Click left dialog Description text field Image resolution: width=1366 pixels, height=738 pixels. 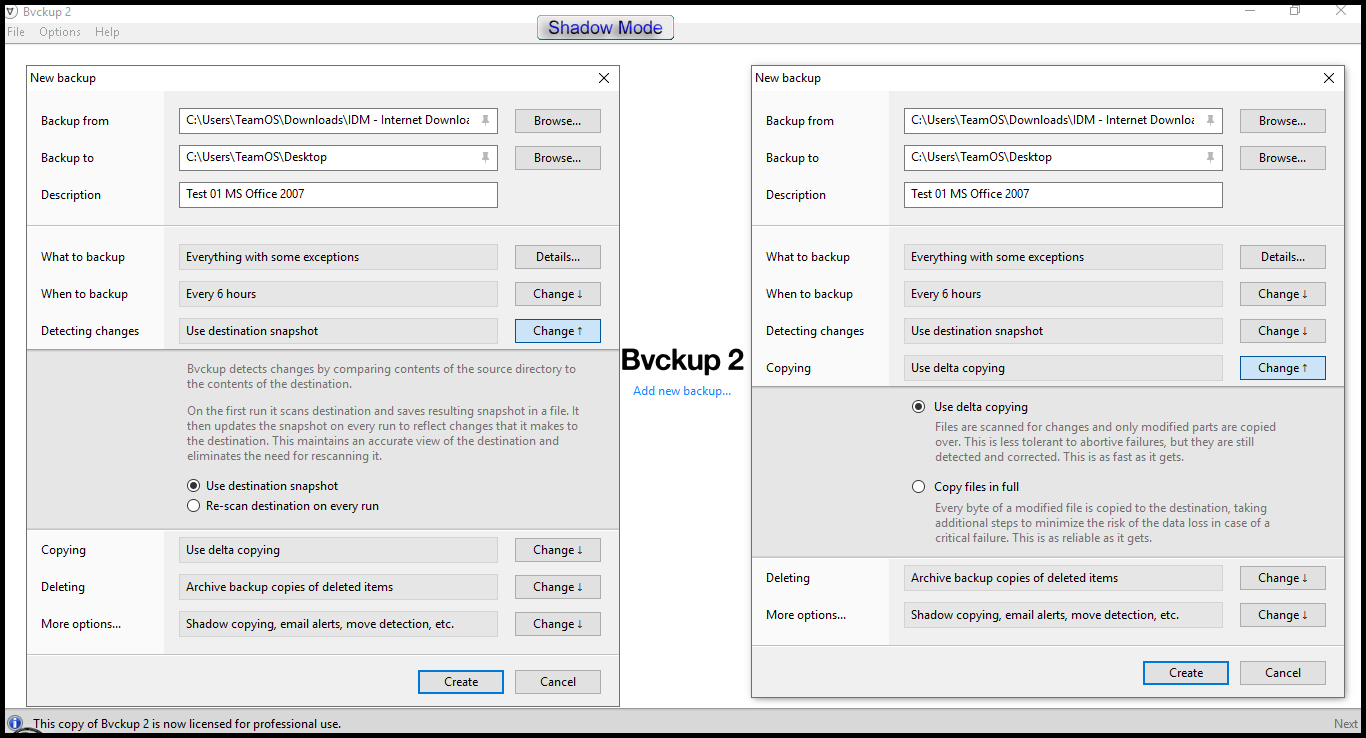(x=338, y=194)
